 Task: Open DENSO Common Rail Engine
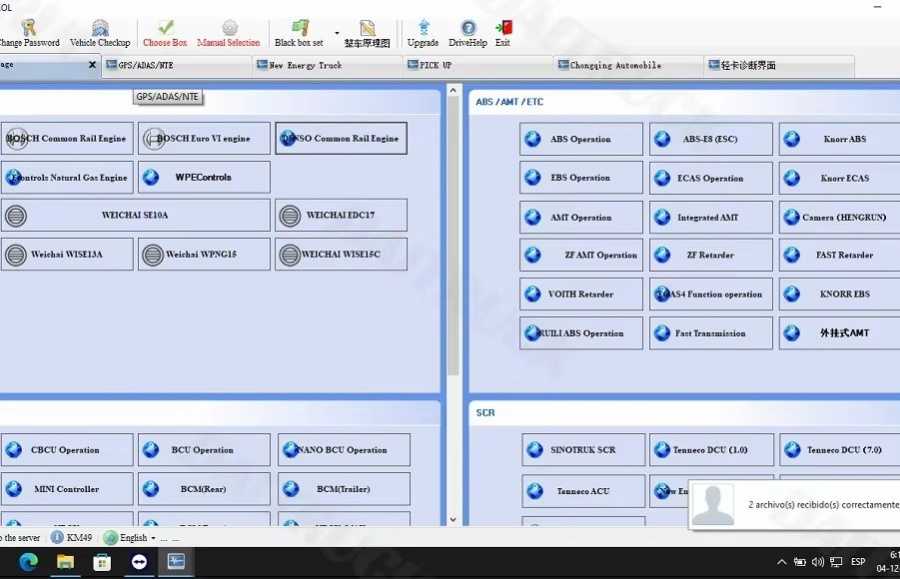click(341, 138)
